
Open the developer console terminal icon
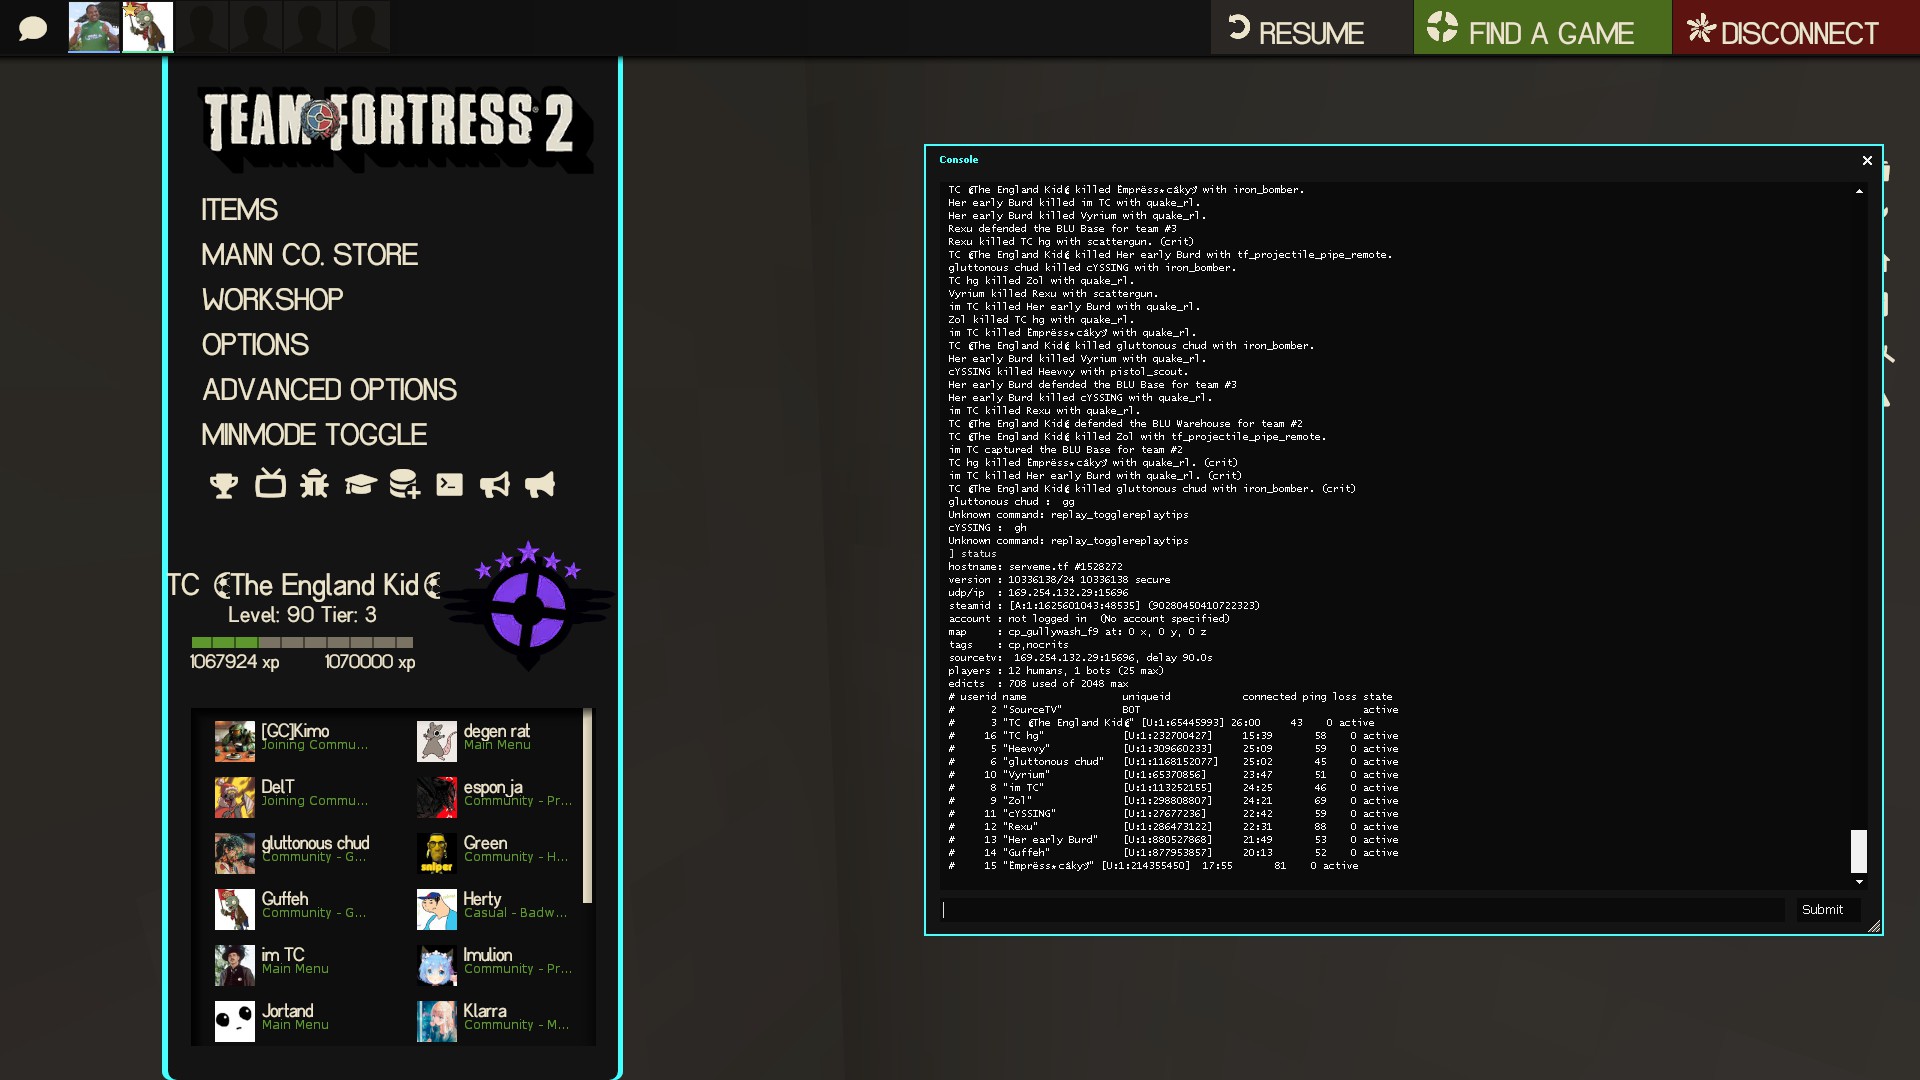tap(449, 485)
